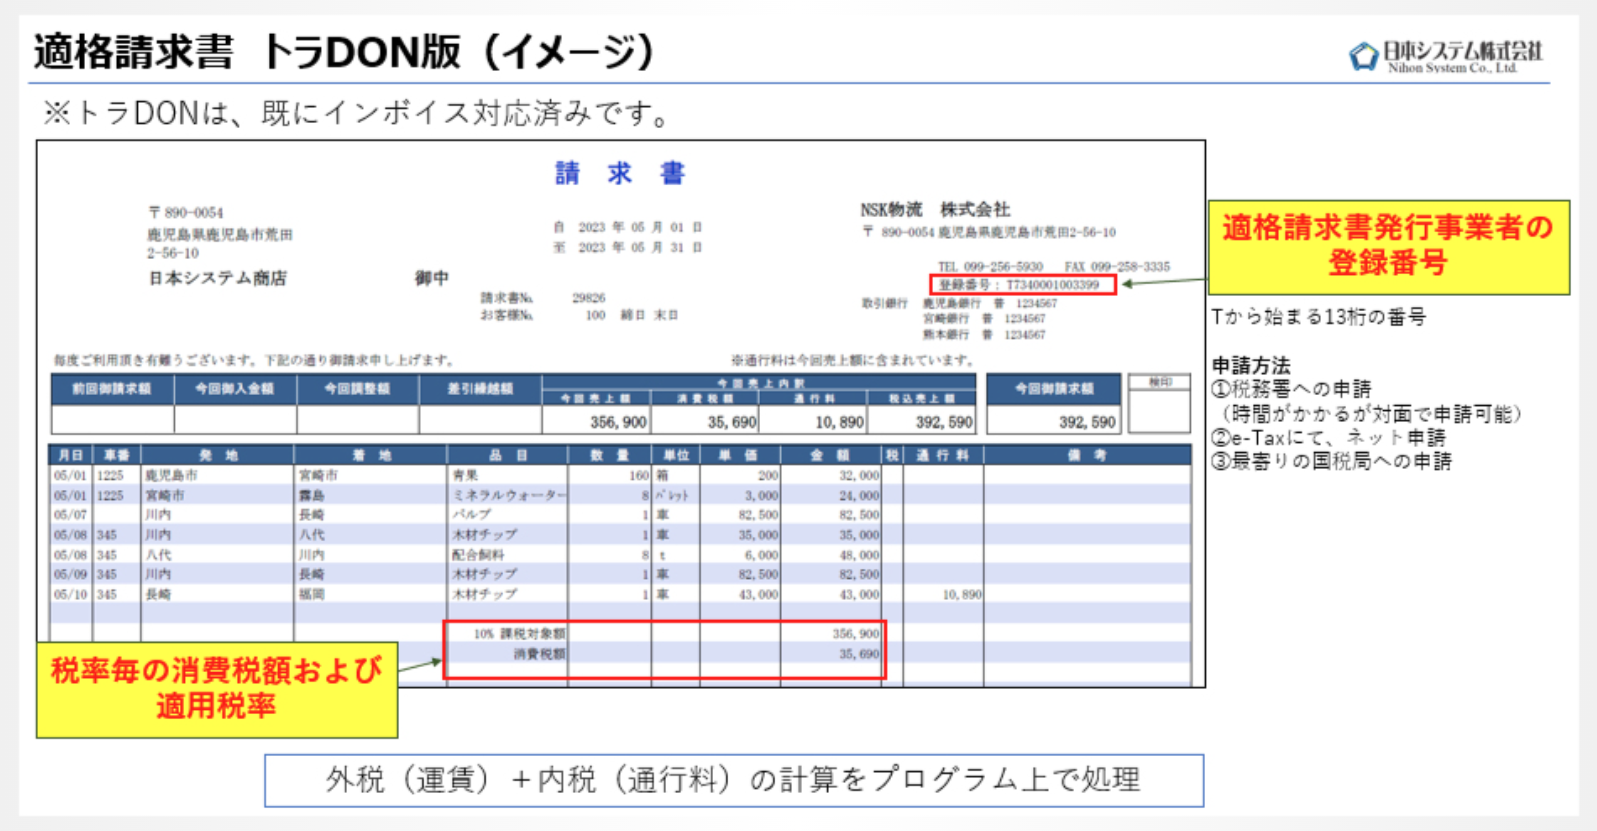Click the 消費税額 amount 35,690 in red box
Image resolution: width=1597 pixels, height=831 pixels.
858,654
